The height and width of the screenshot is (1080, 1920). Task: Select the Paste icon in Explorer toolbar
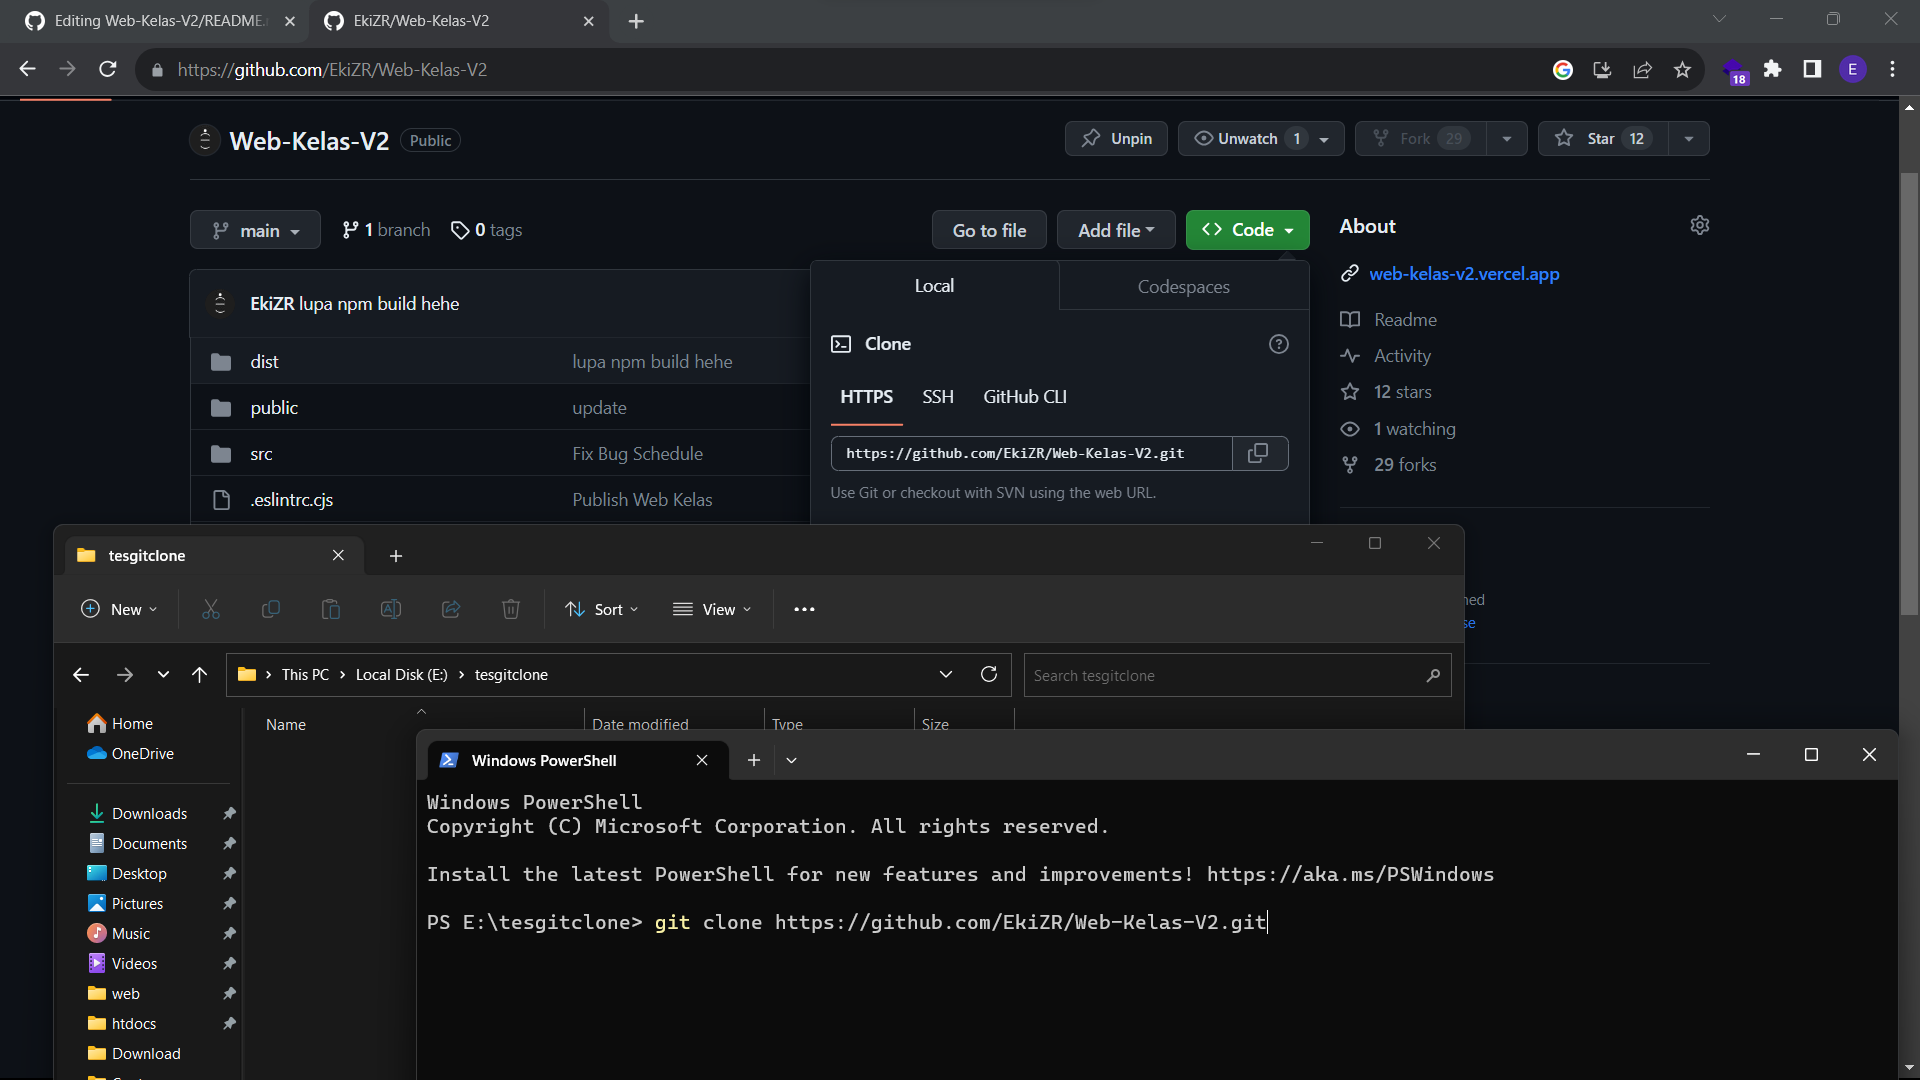[331, 609]
